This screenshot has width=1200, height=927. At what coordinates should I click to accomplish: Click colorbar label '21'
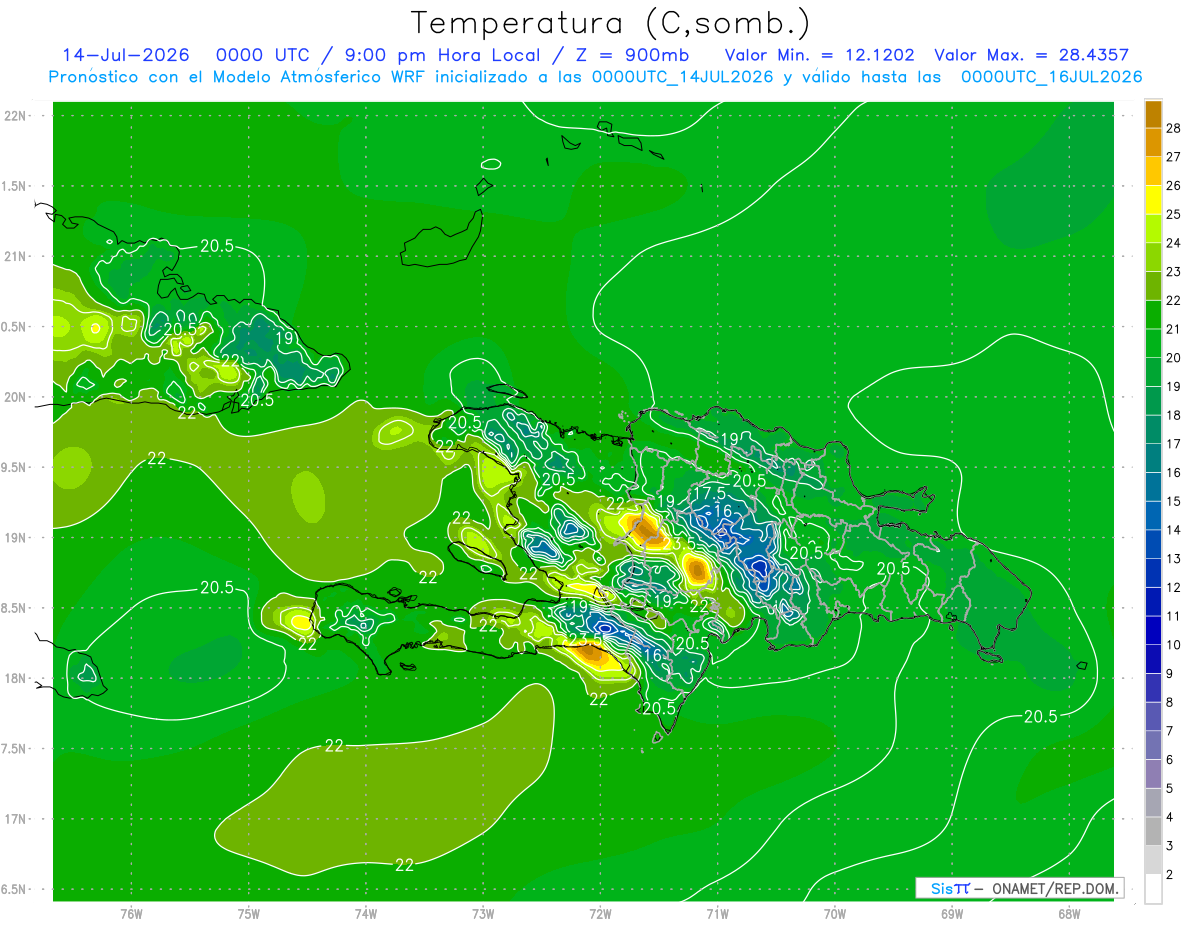pyautogui.click(x=1174, y=329)
